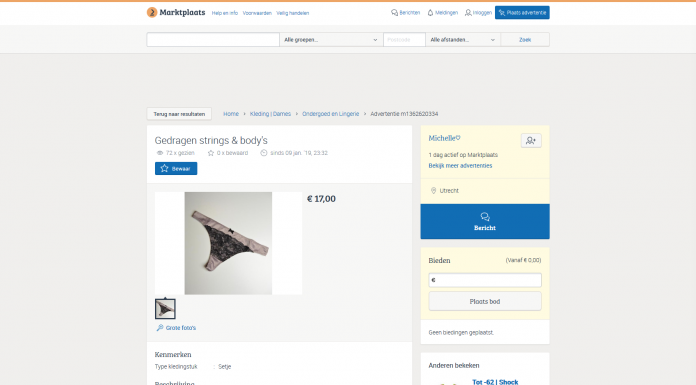The height and width of the screenshot is (385, 696).
Task: Click star icon next to bewaard count
Action: pos(211,153)
